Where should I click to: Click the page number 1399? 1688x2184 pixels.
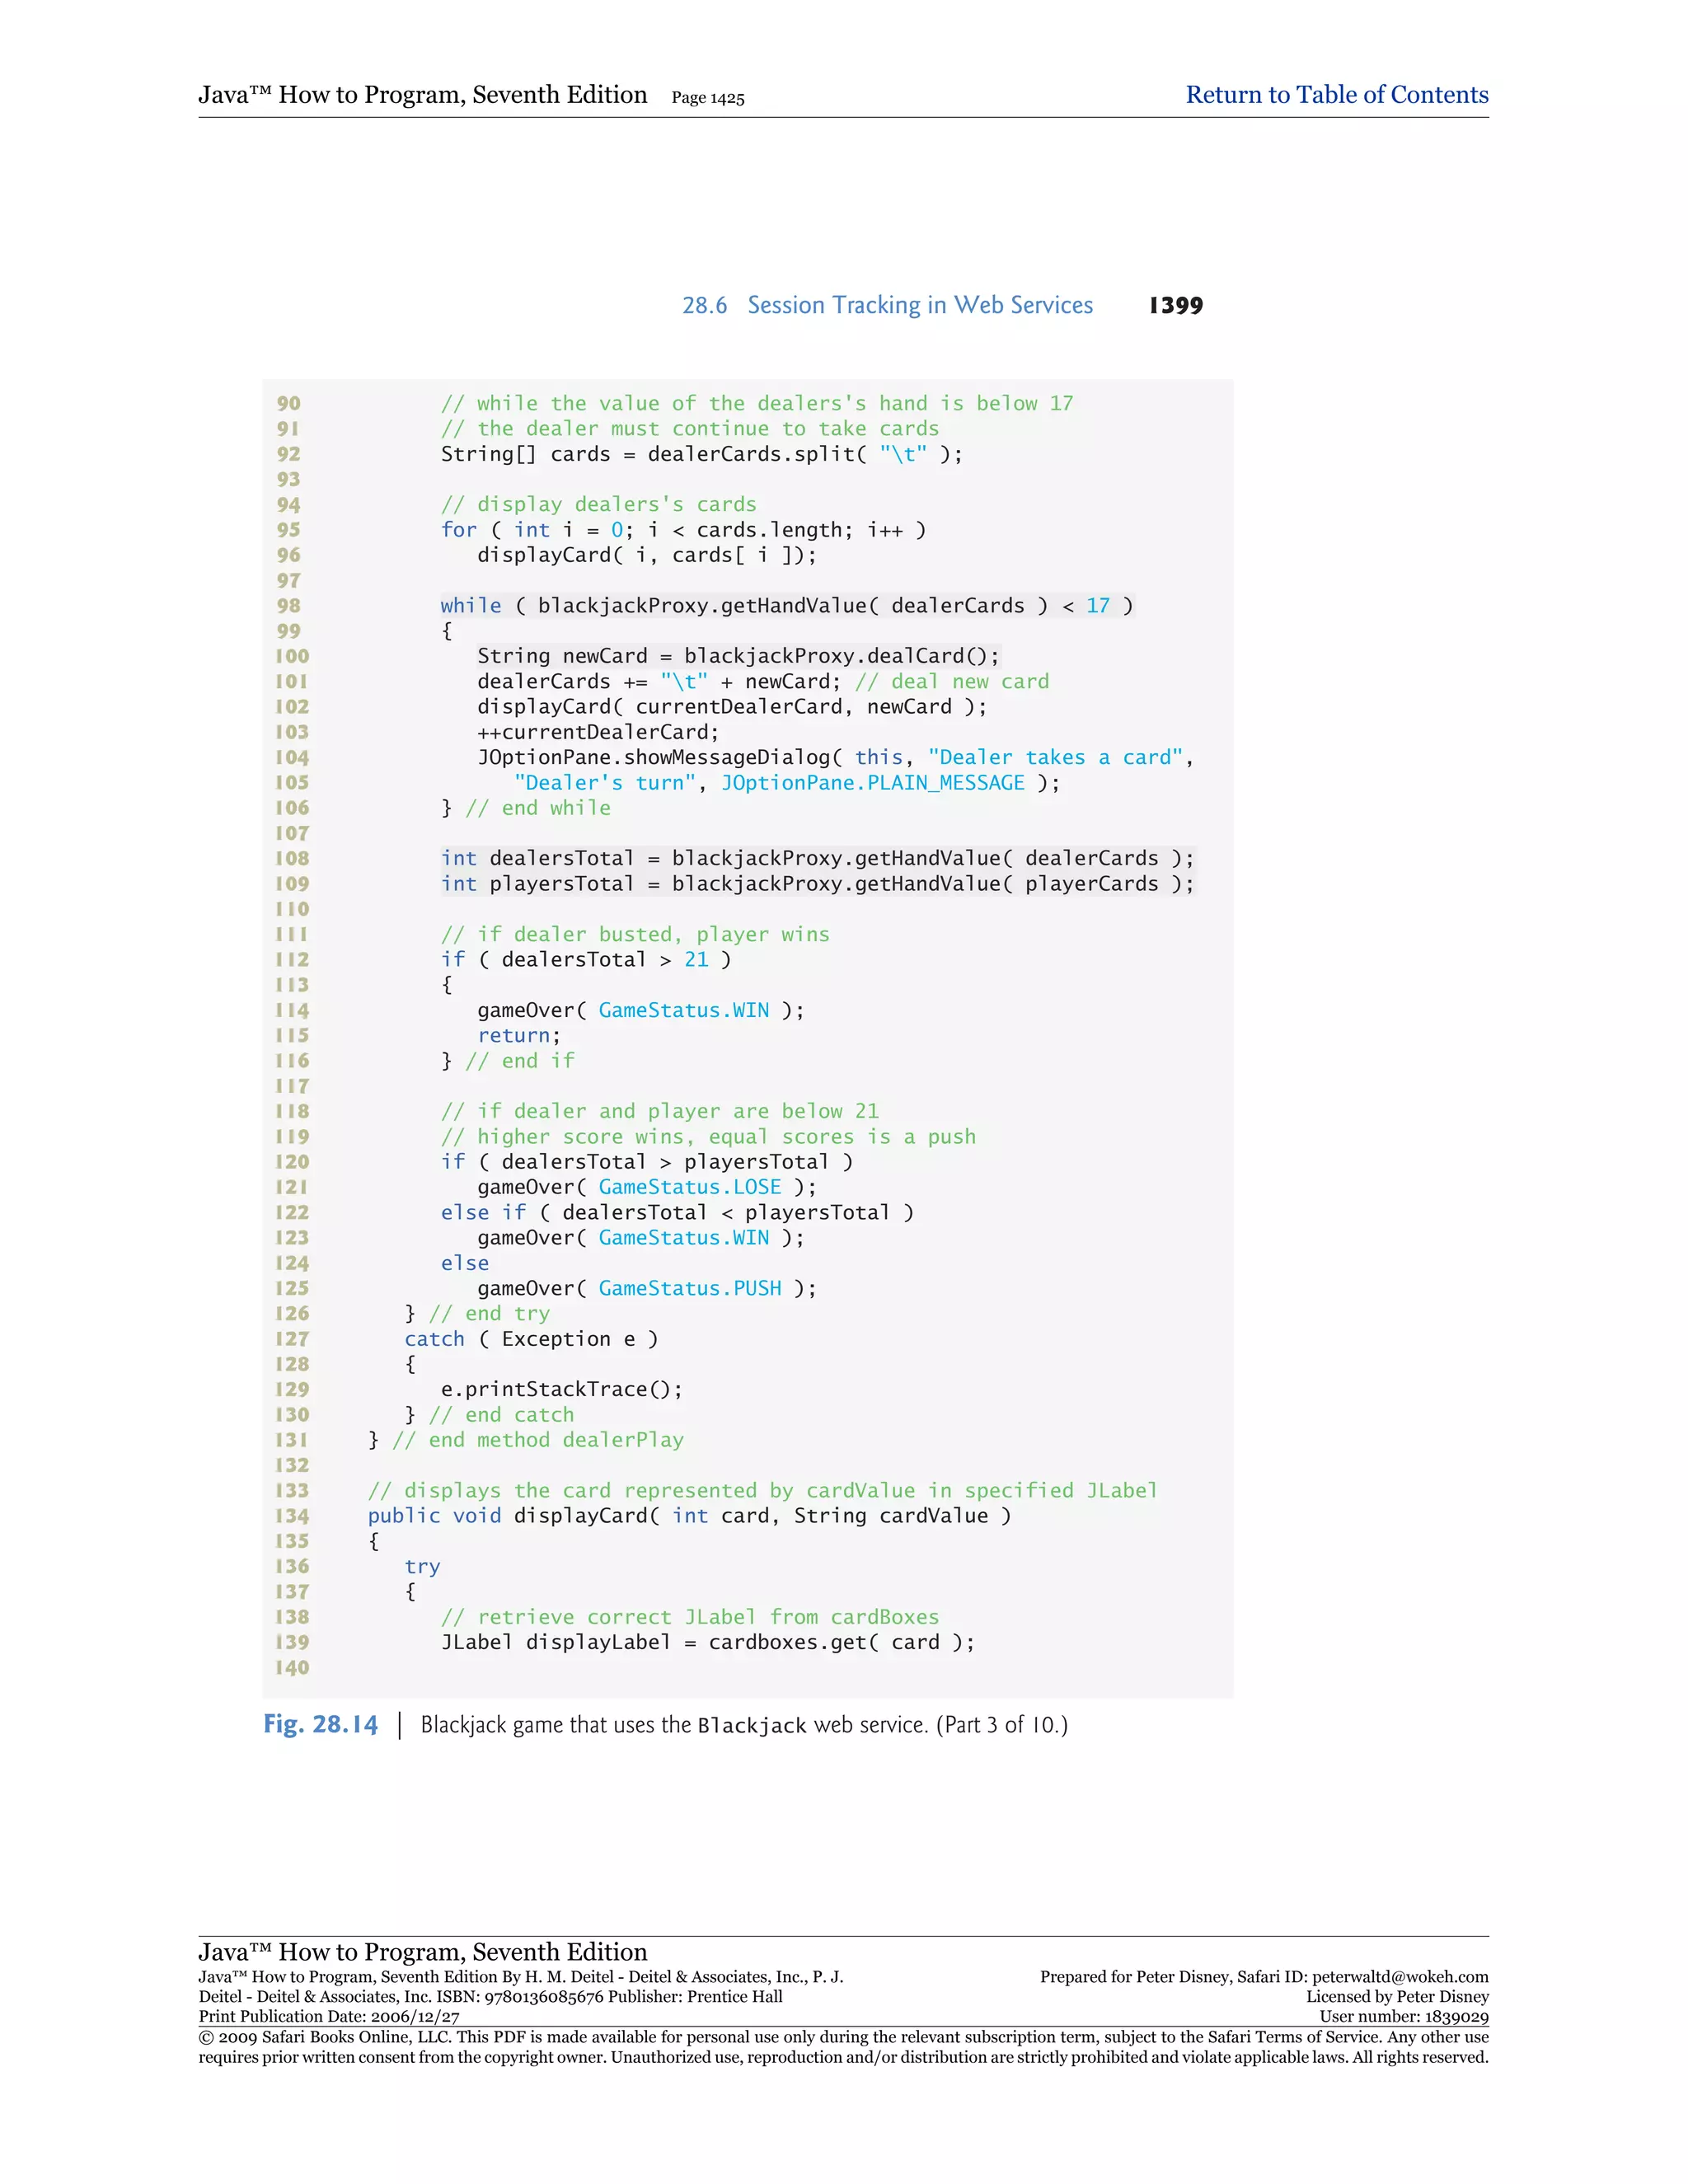click(x=1175, y=305)
